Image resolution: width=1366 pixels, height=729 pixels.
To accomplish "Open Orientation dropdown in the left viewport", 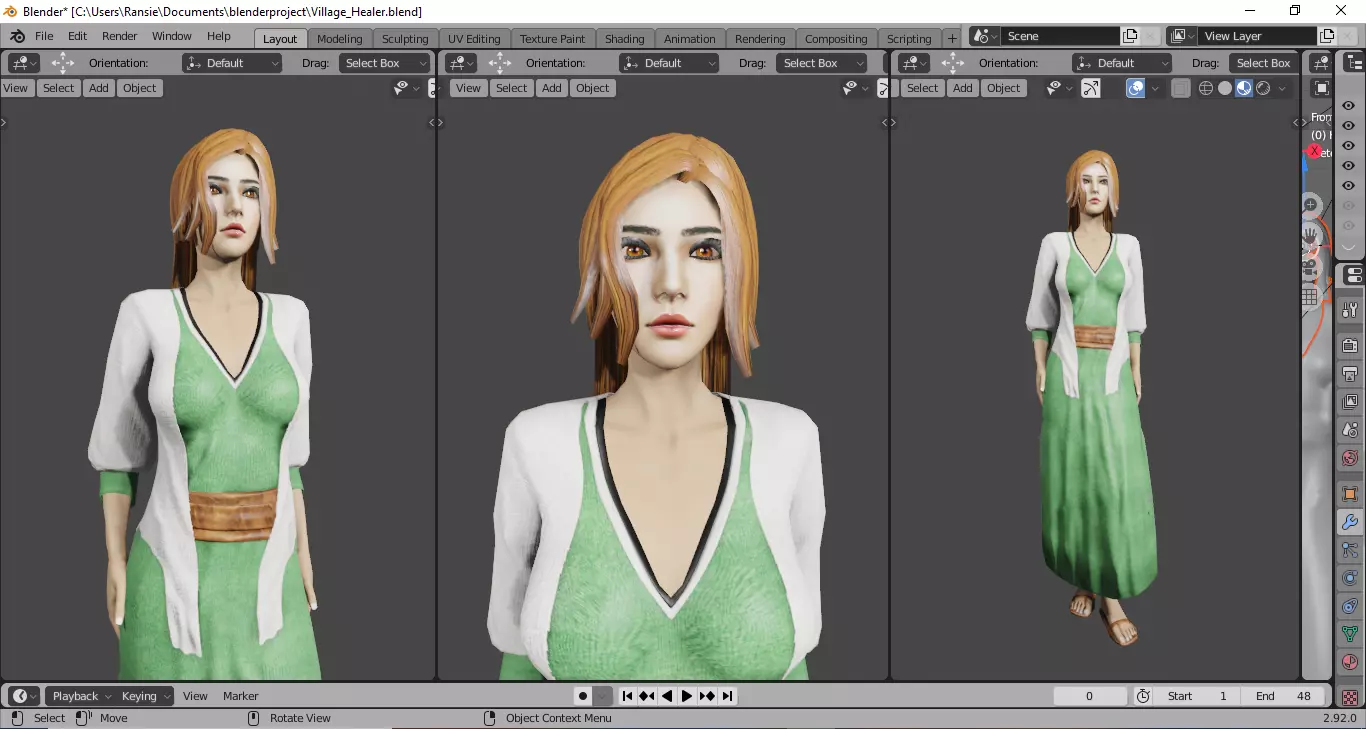I will click(233, 63).
